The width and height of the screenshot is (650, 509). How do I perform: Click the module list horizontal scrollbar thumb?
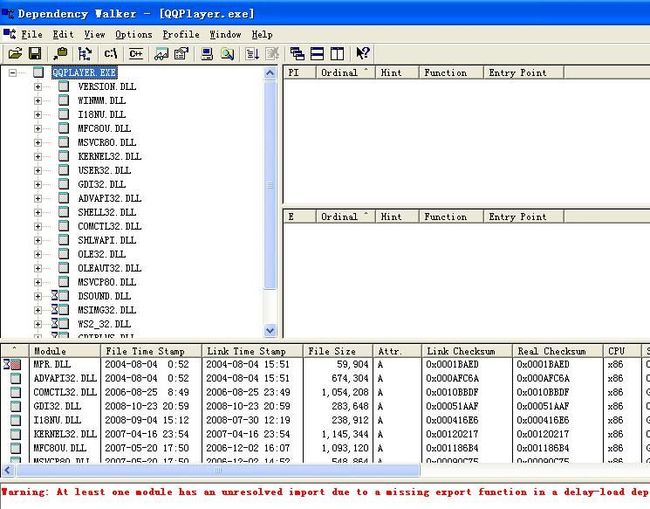218,470
